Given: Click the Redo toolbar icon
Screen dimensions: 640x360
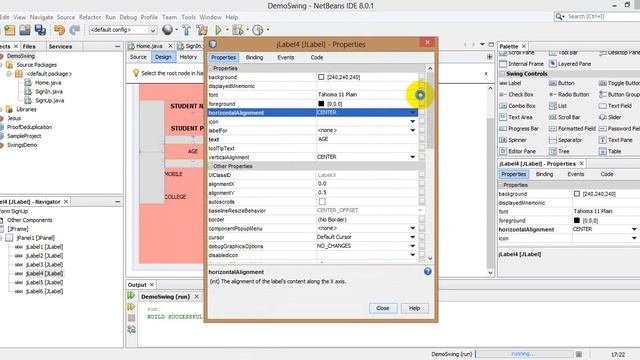Looking at the screenshot, I should click(75, 30).
